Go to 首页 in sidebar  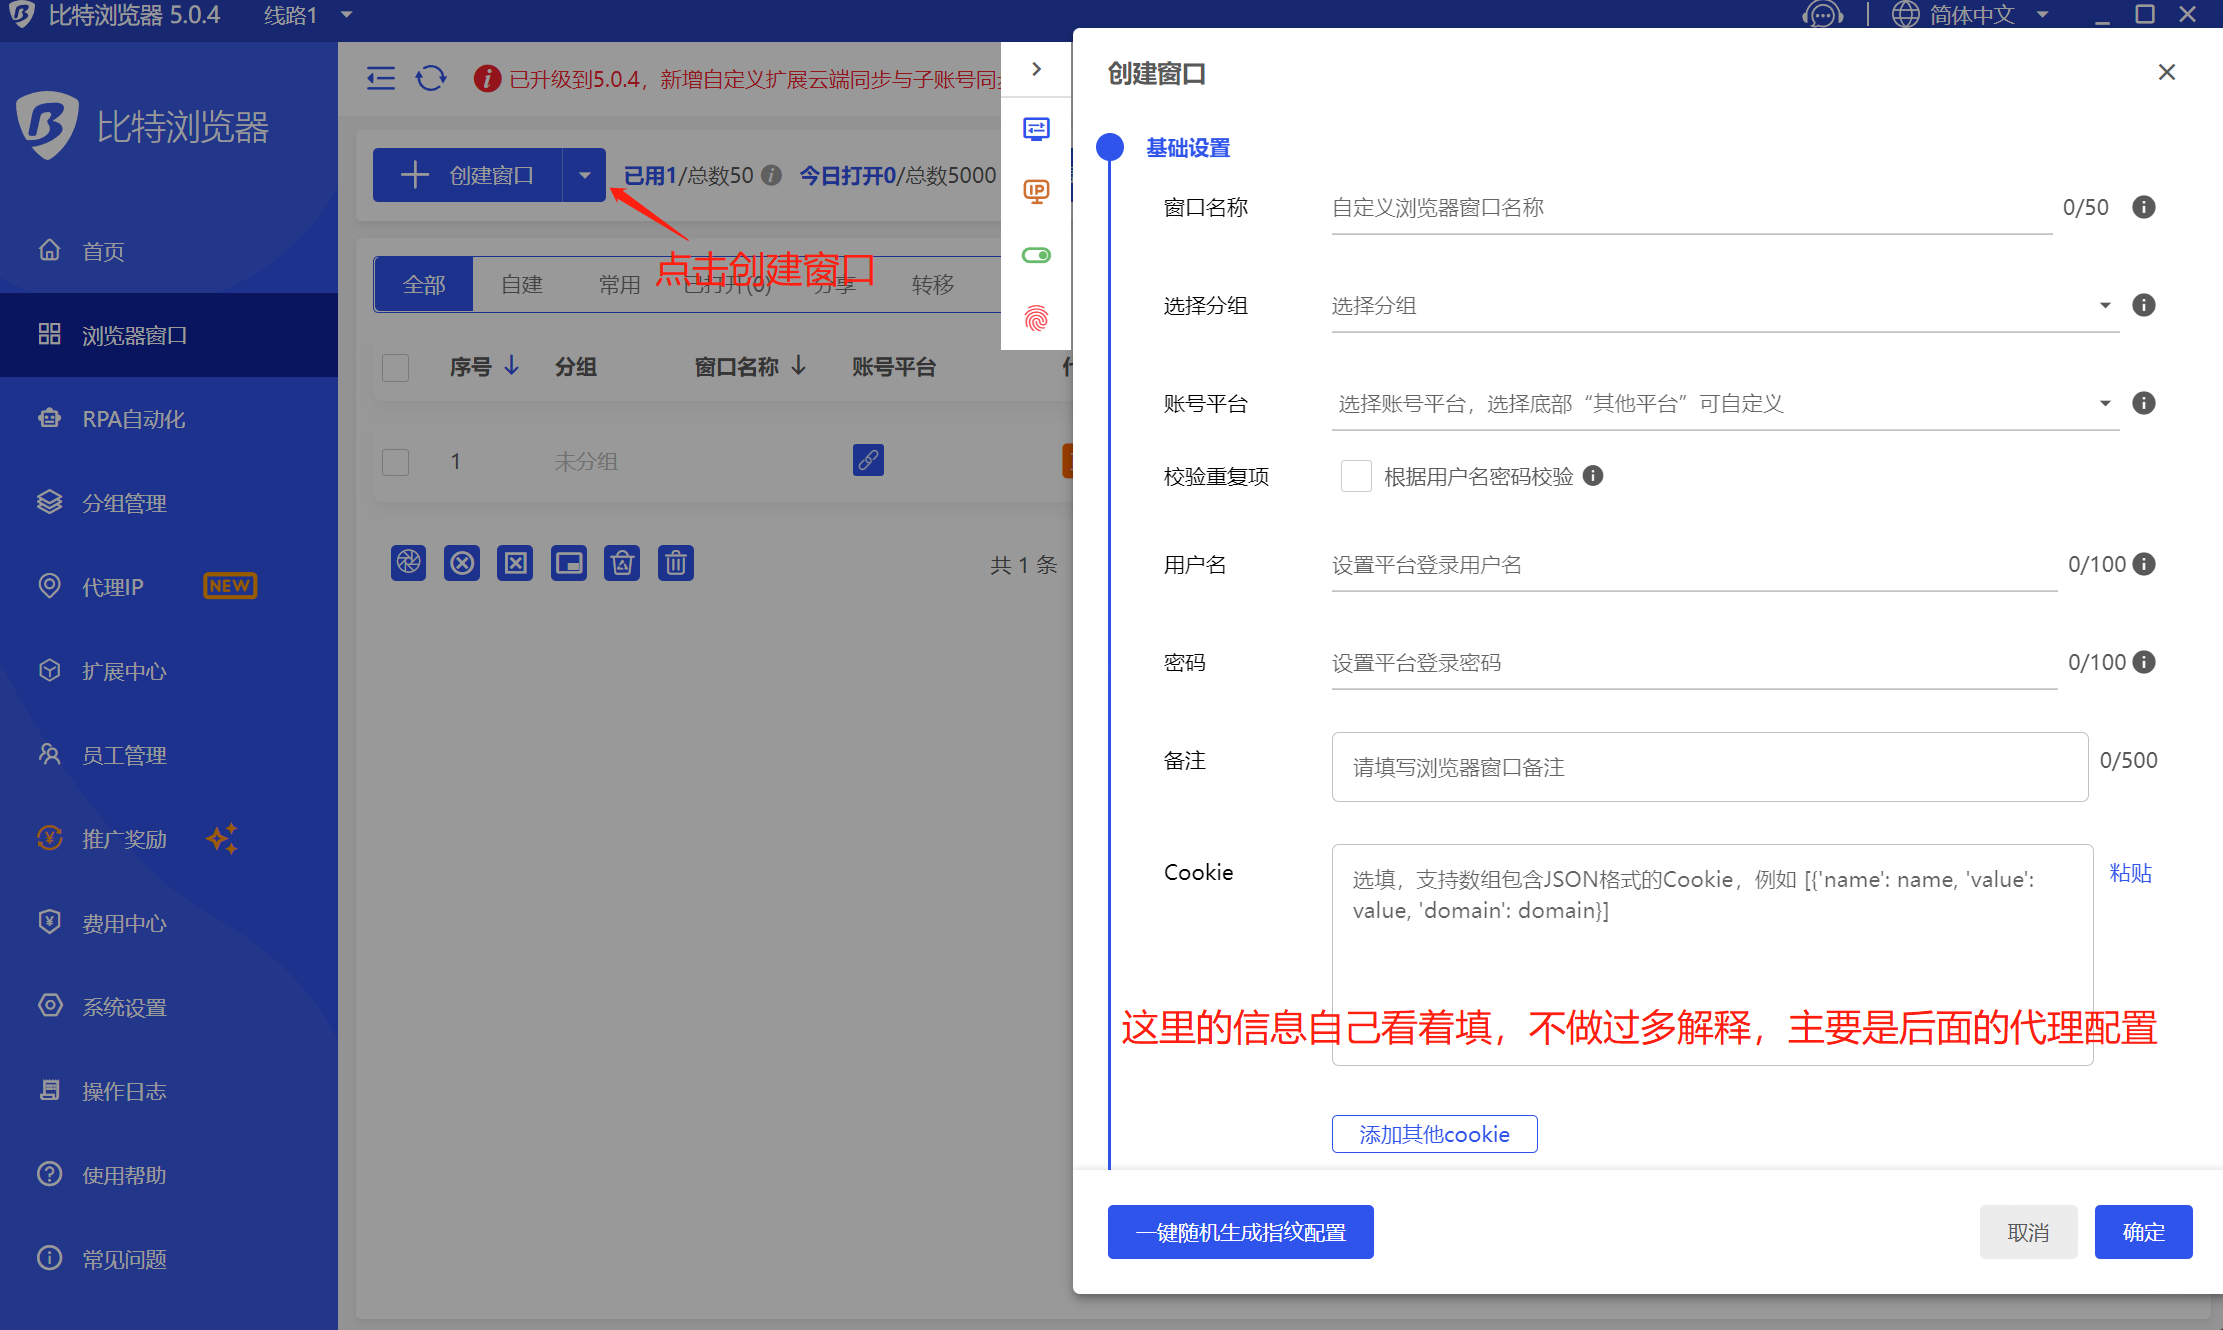pos(169,251)
